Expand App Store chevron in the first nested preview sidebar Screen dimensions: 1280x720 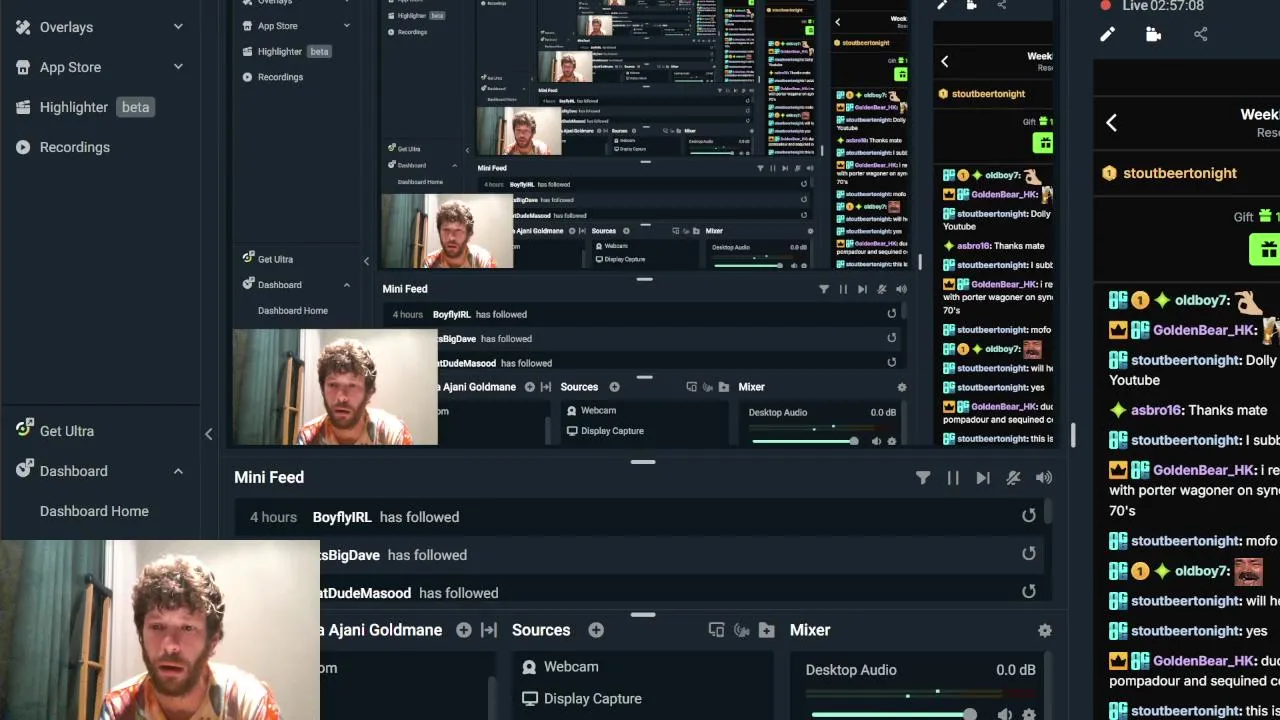click(x=347, y=26)
